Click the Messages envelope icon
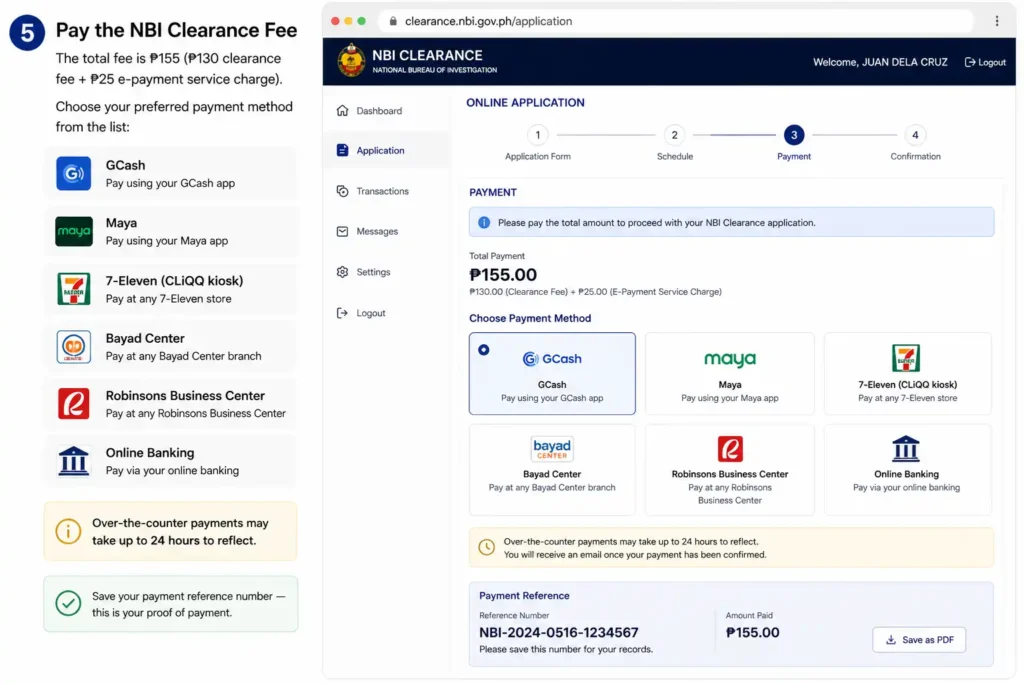 click(342, 231)
